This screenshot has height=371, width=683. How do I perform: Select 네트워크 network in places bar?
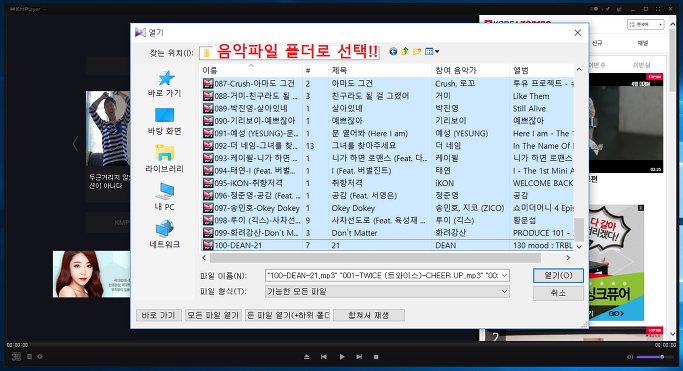[x=165, y=235]
